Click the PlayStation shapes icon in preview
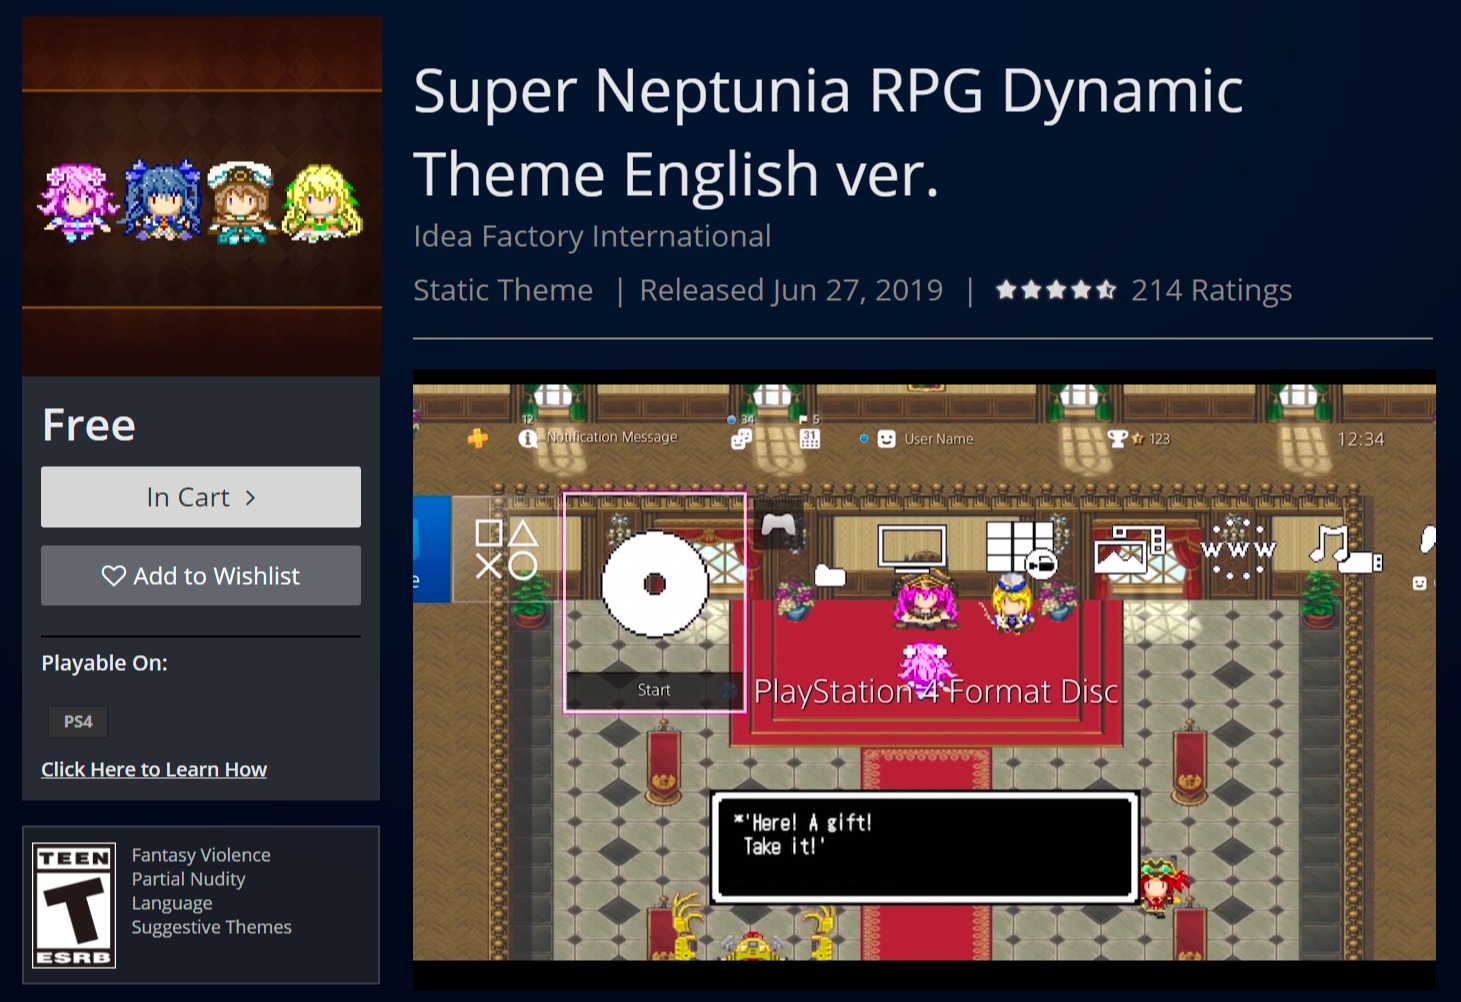Screen dimensions: 1461x1002 [x=506, y=549]
